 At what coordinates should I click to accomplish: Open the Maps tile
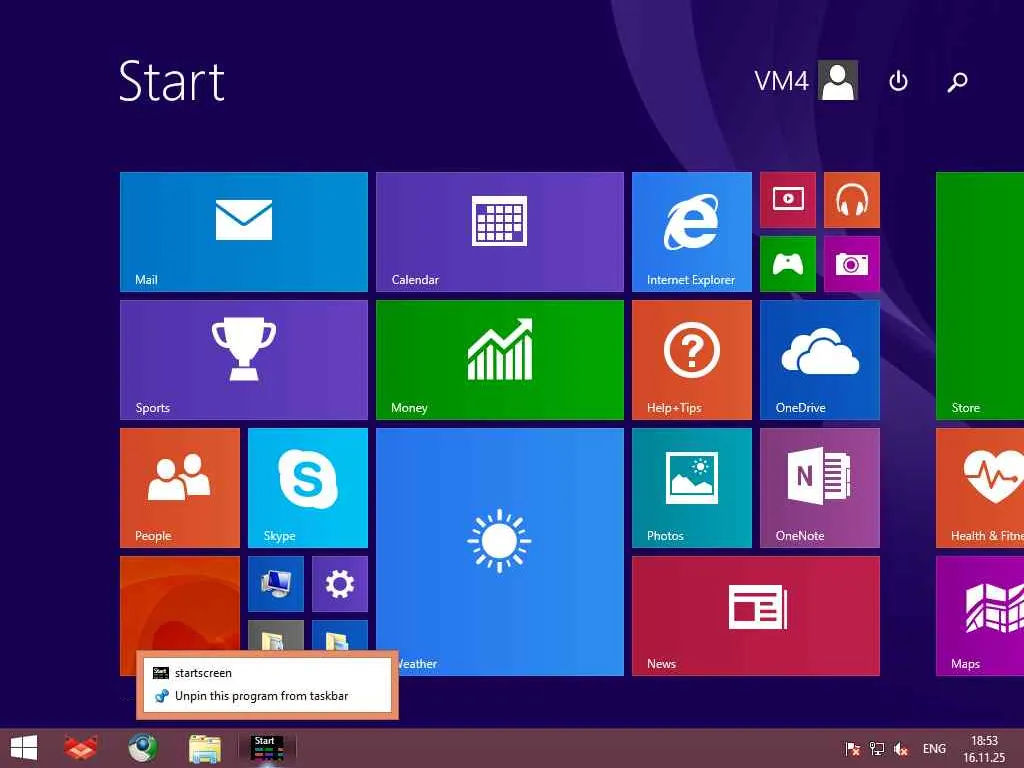[980, 616]
